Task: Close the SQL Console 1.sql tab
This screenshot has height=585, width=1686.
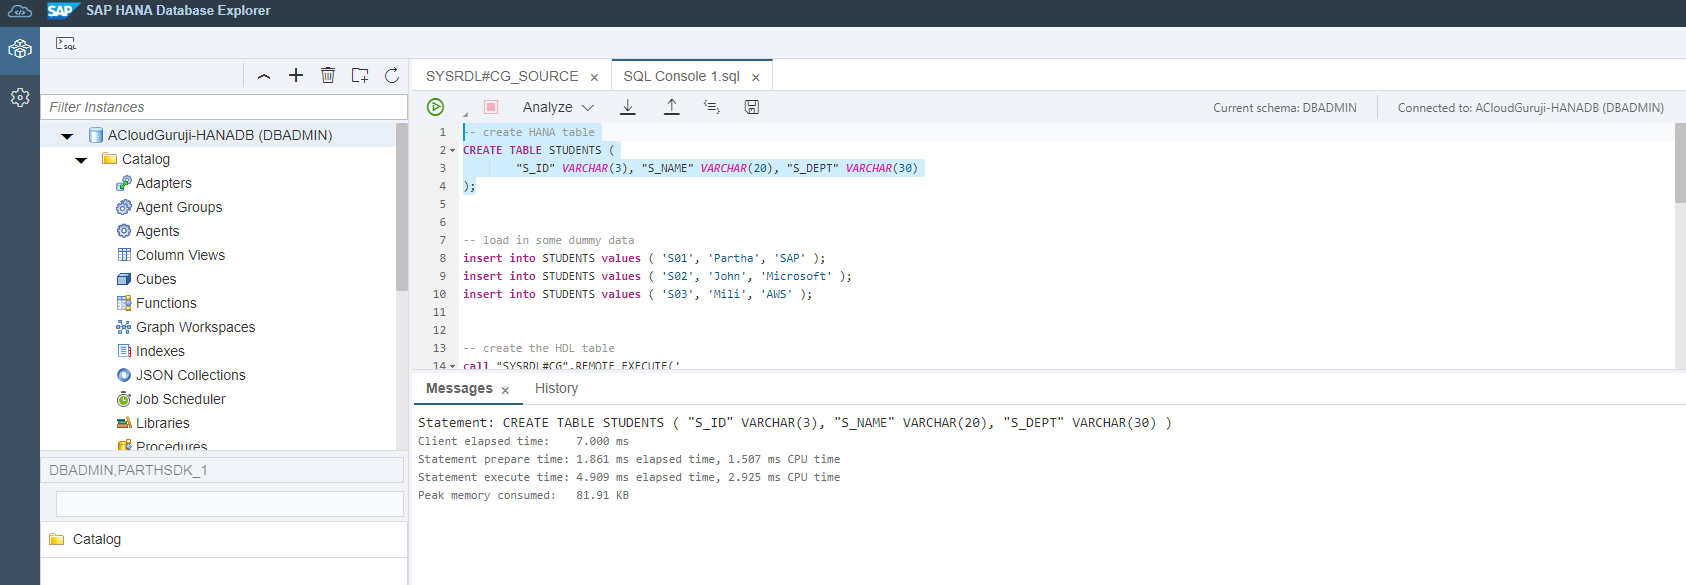Action: [x=756, y=77]
